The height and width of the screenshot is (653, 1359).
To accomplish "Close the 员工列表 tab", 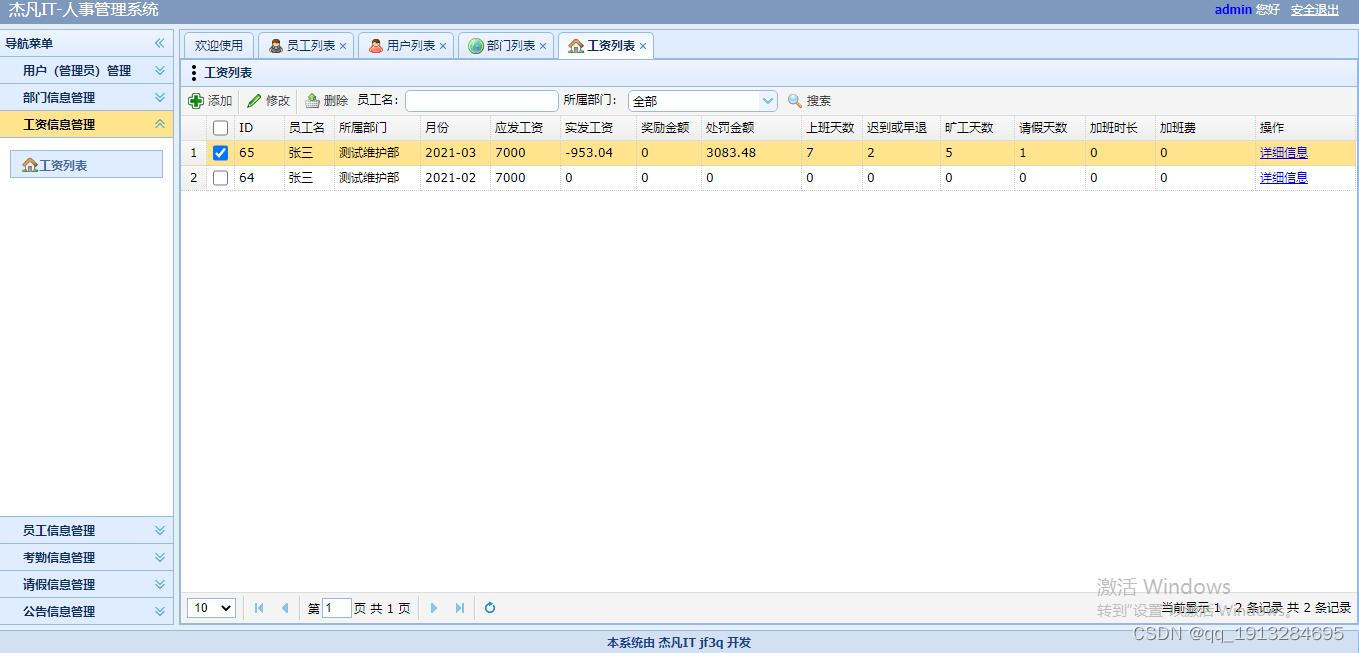I will (x=343, y=46).
